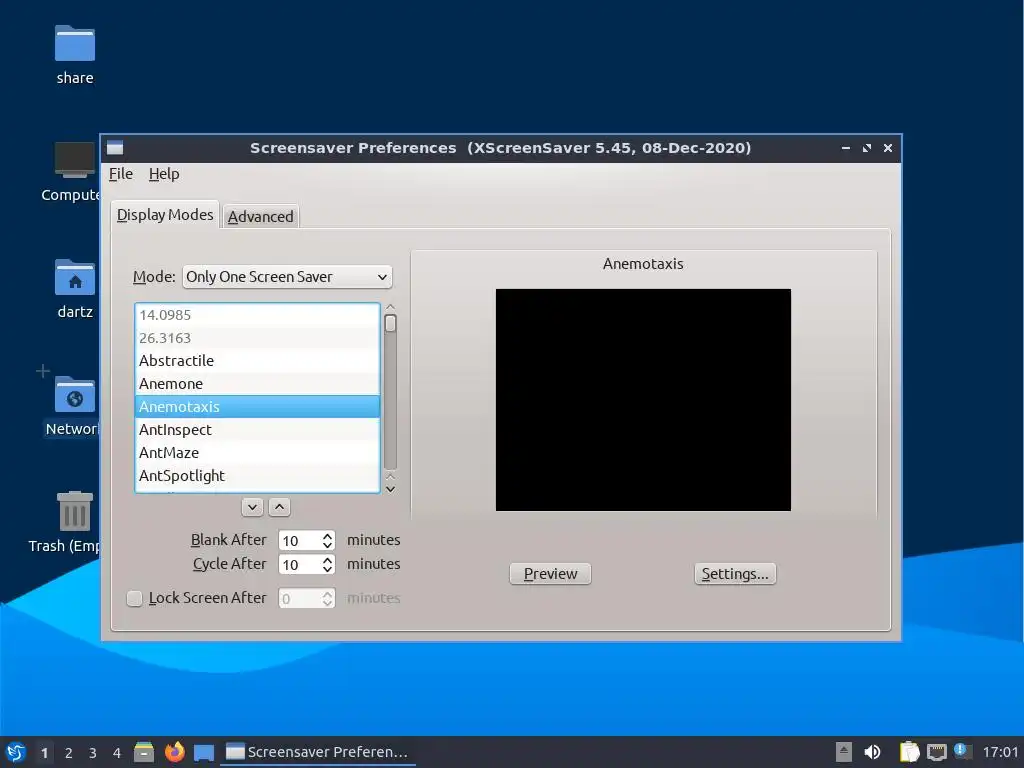Click the Blank After minutes field
The width and height of the screenshot is (1024, 768).
click(x=299, y=541)
